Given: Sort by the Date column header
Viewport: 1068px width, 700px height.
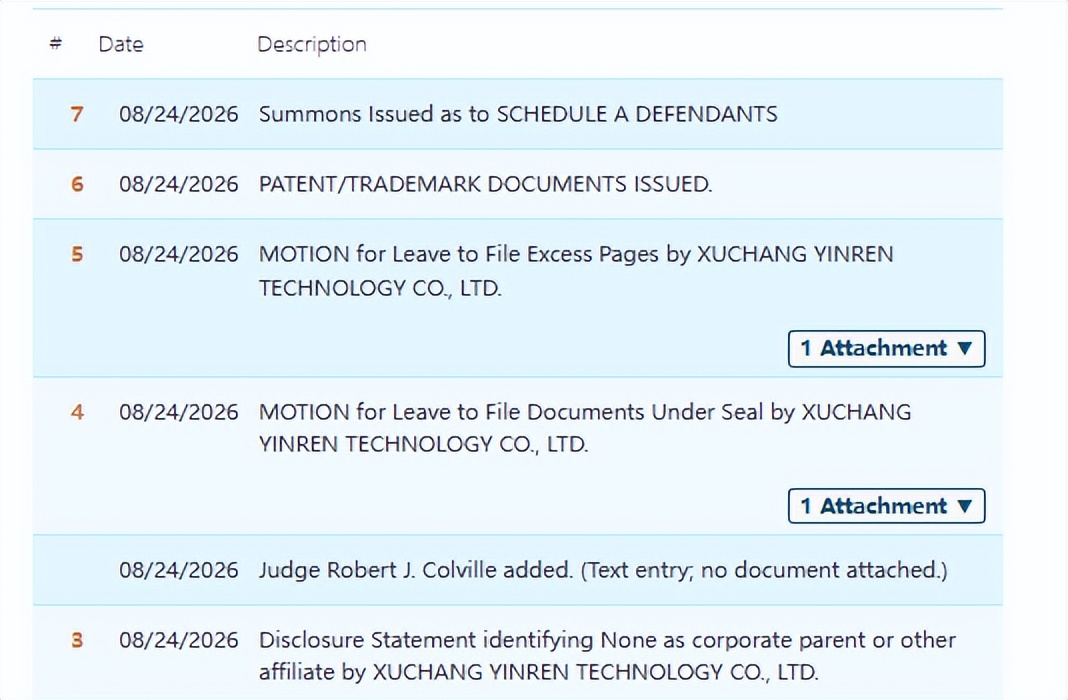Looking at the screenshot, I should coord(121,44).
